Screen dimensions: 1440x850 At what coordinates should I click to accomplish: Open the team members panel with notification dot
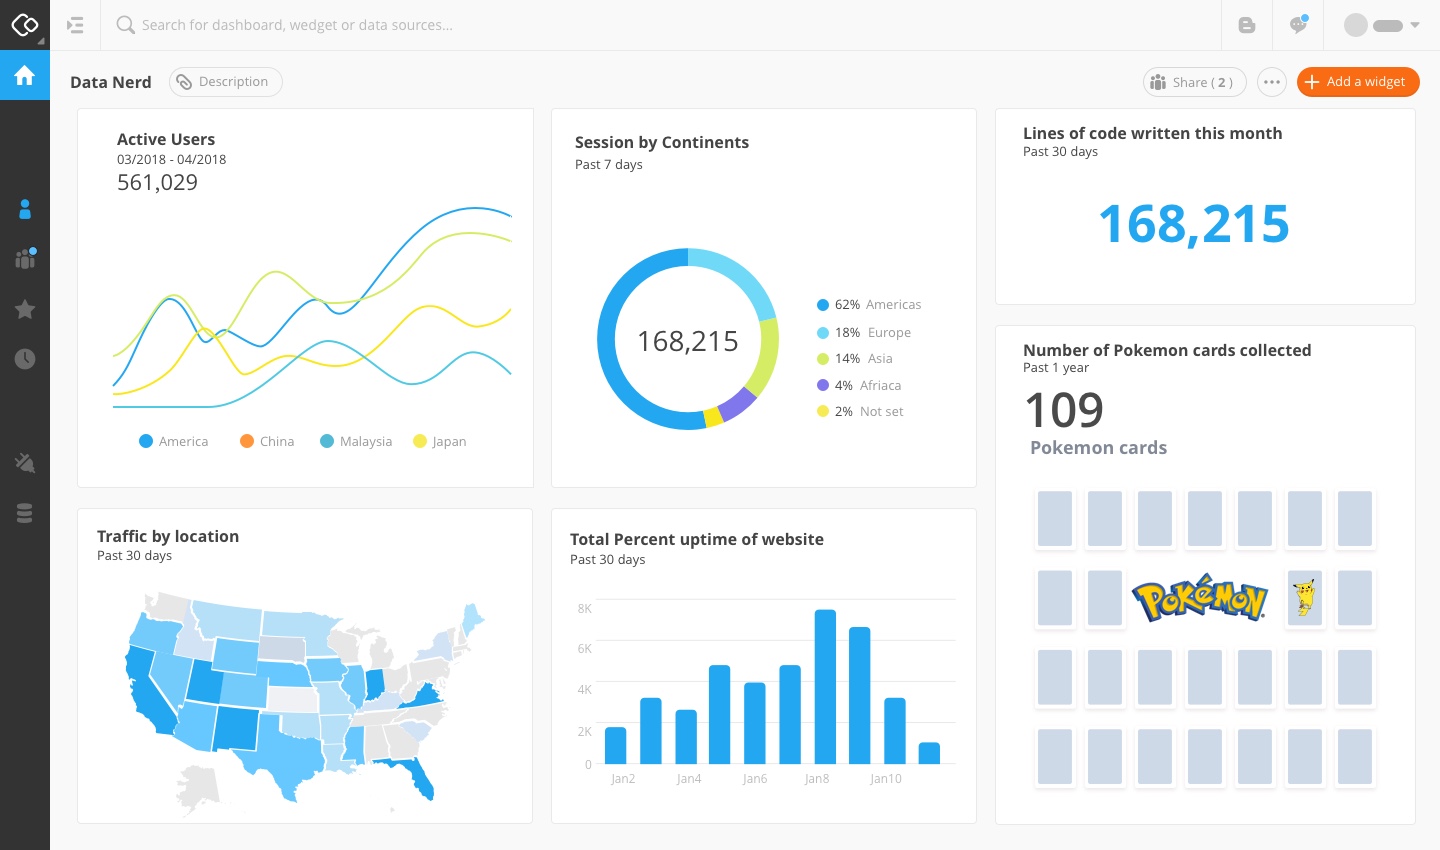click(x=24, y=259)
